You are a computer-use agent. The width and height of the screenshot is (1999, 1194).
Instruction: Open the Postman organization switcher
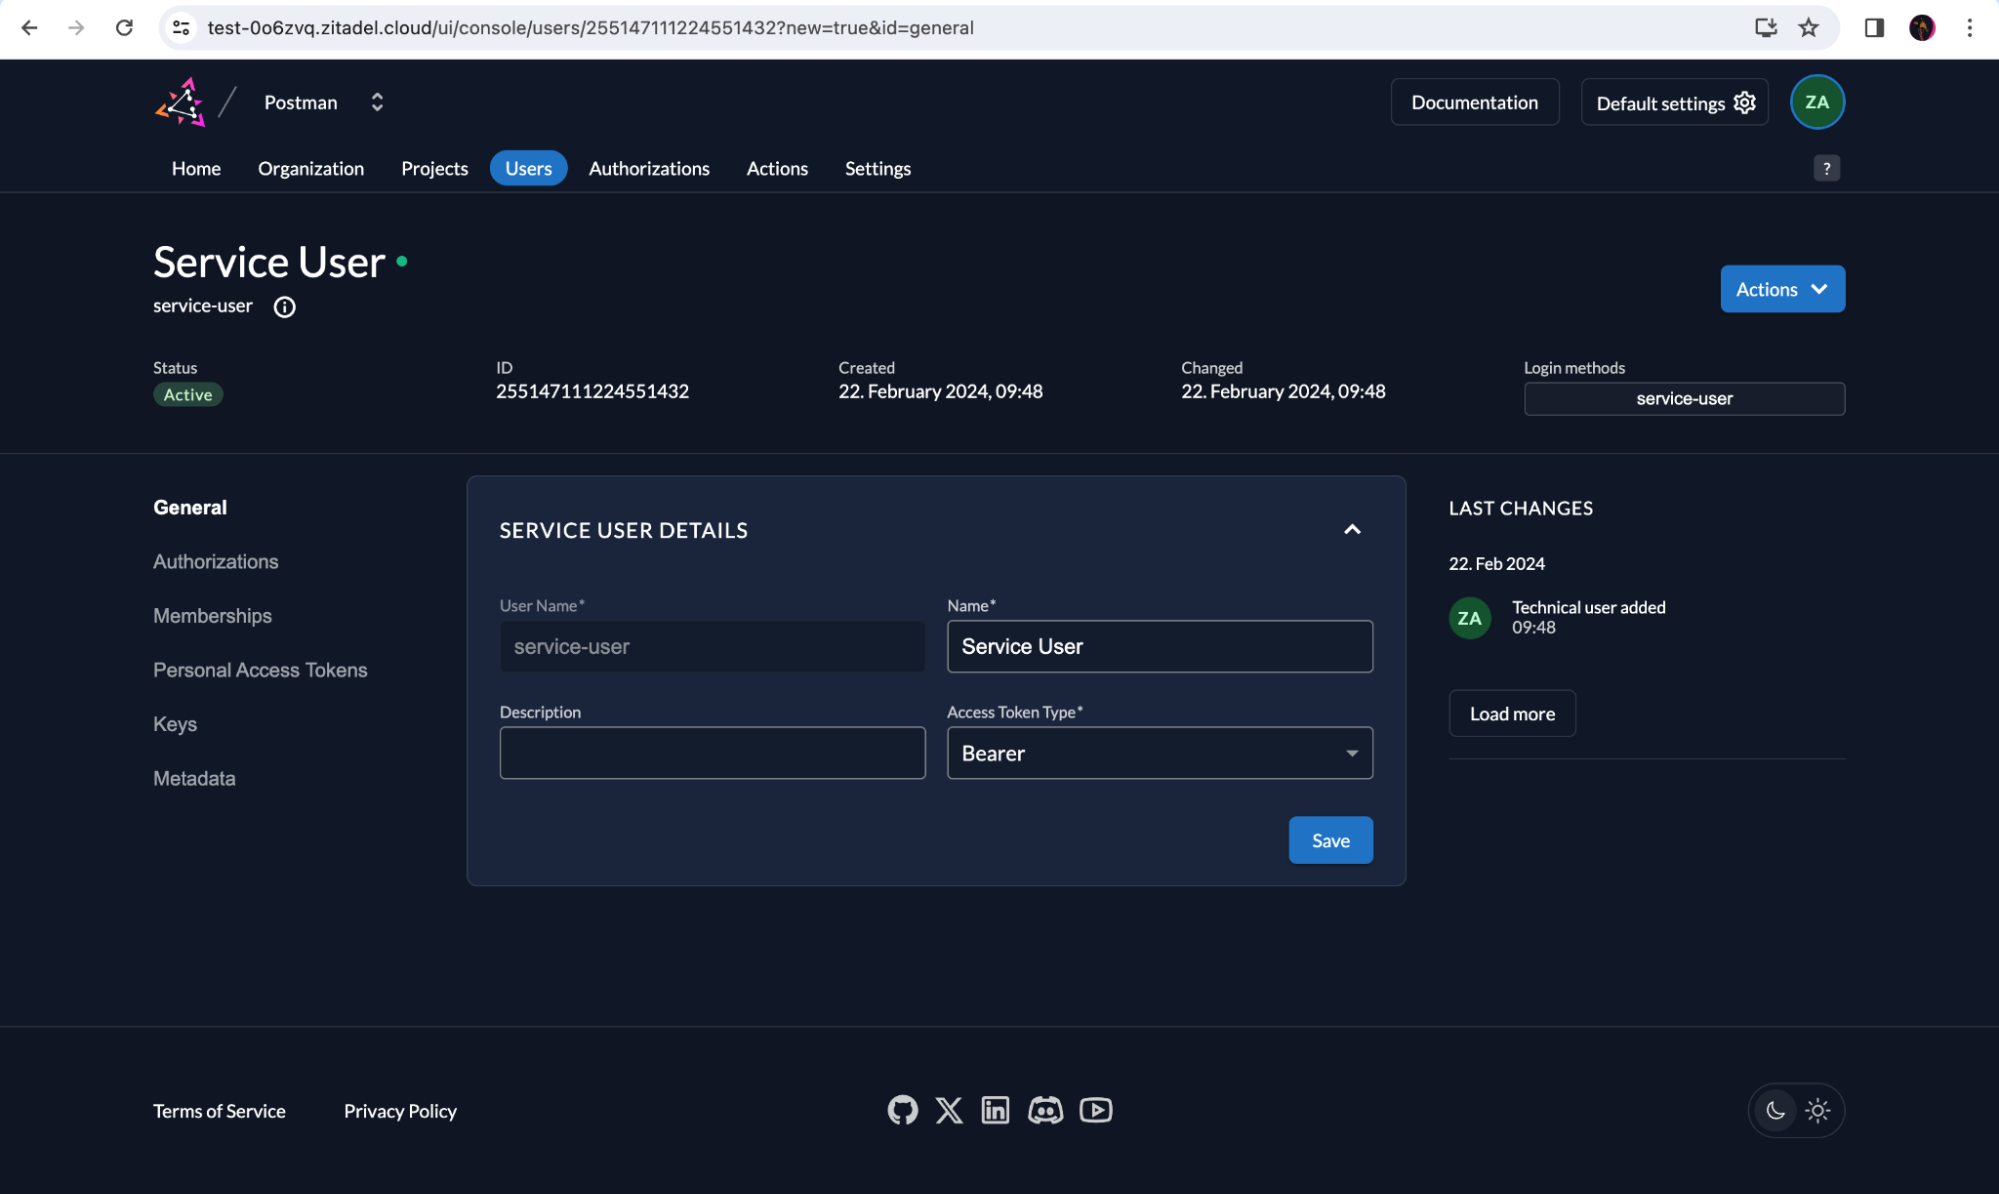tap(376, 102)
